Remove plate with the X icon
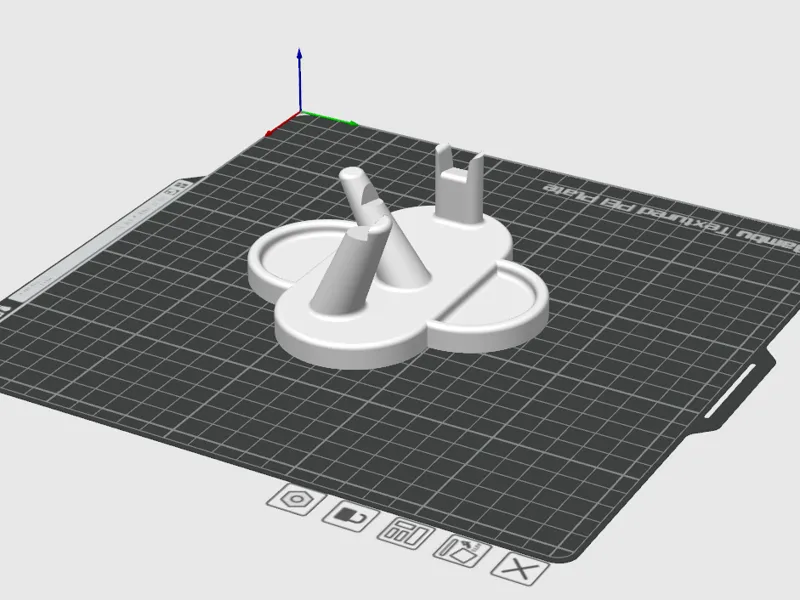The width and height of the screenshot is (800, 600). pyautogui.click(x=520, y=569)
